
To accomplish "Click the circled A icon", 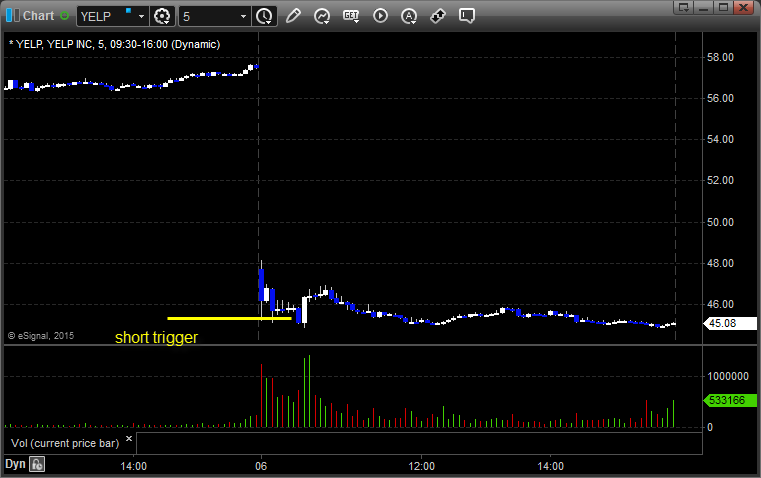I will pyautogui.click(x=409, y=16).
